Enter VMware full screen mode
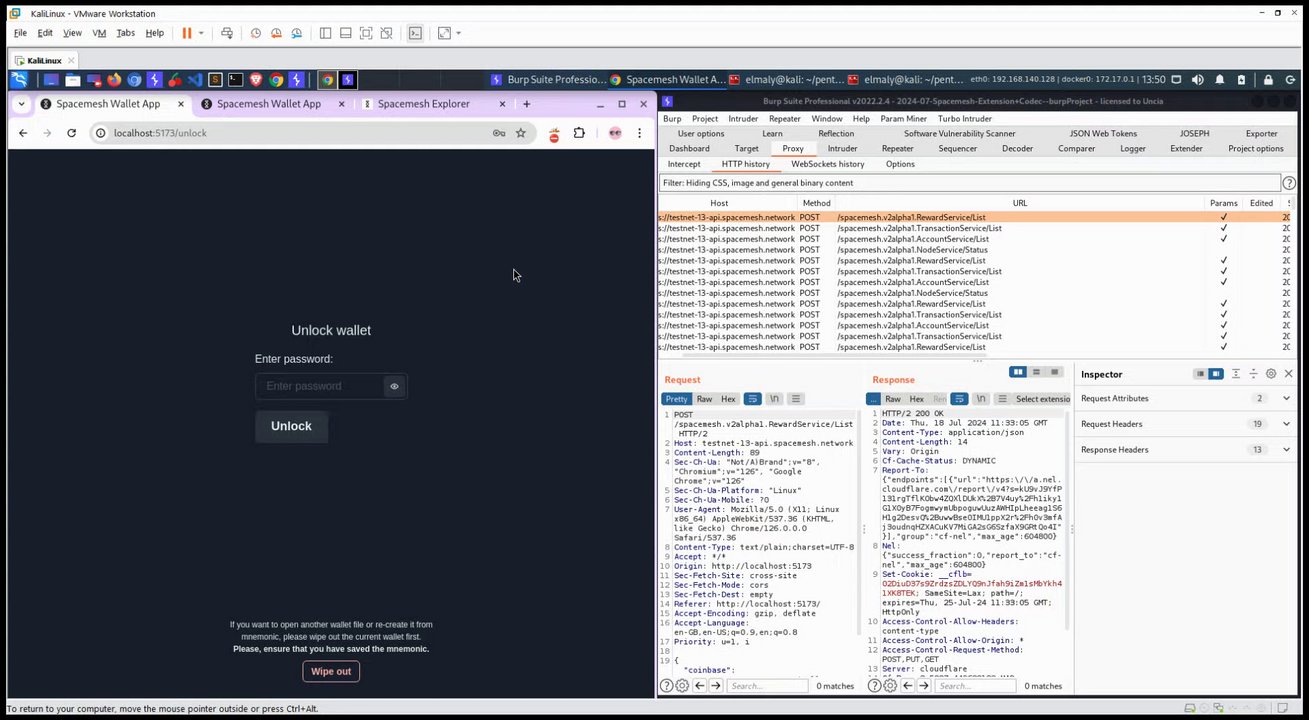The width and height of the screenshot is (1309, 720). click(x=365, y=33)
